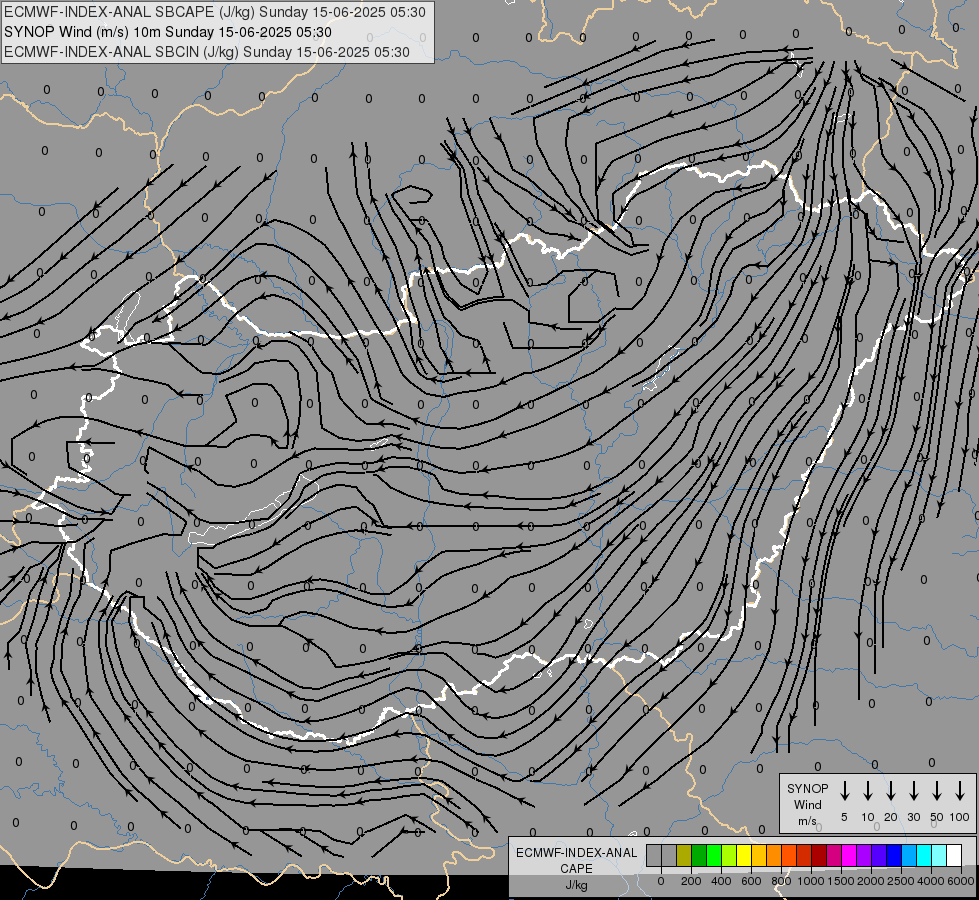The width and height of the screenshot is (979, 900).
Task: Click the 600 tick on the CAPE scale
Action: pos(751,881)
